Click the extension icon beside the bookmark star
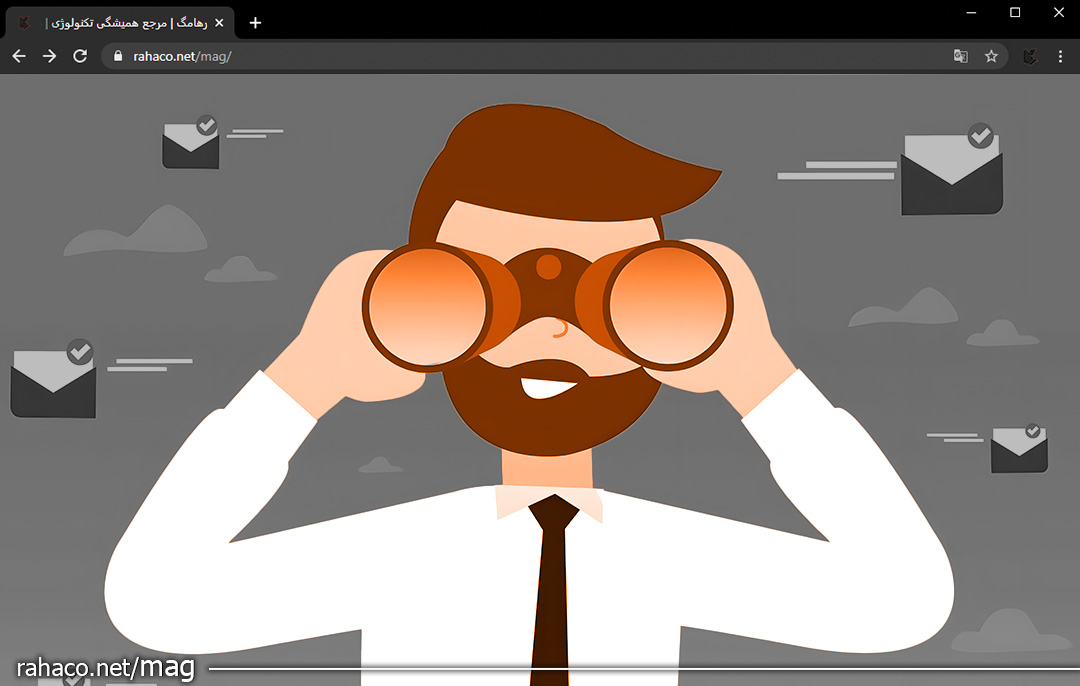The height and width of the screenshot is (686, 1080). point(1030,56)
